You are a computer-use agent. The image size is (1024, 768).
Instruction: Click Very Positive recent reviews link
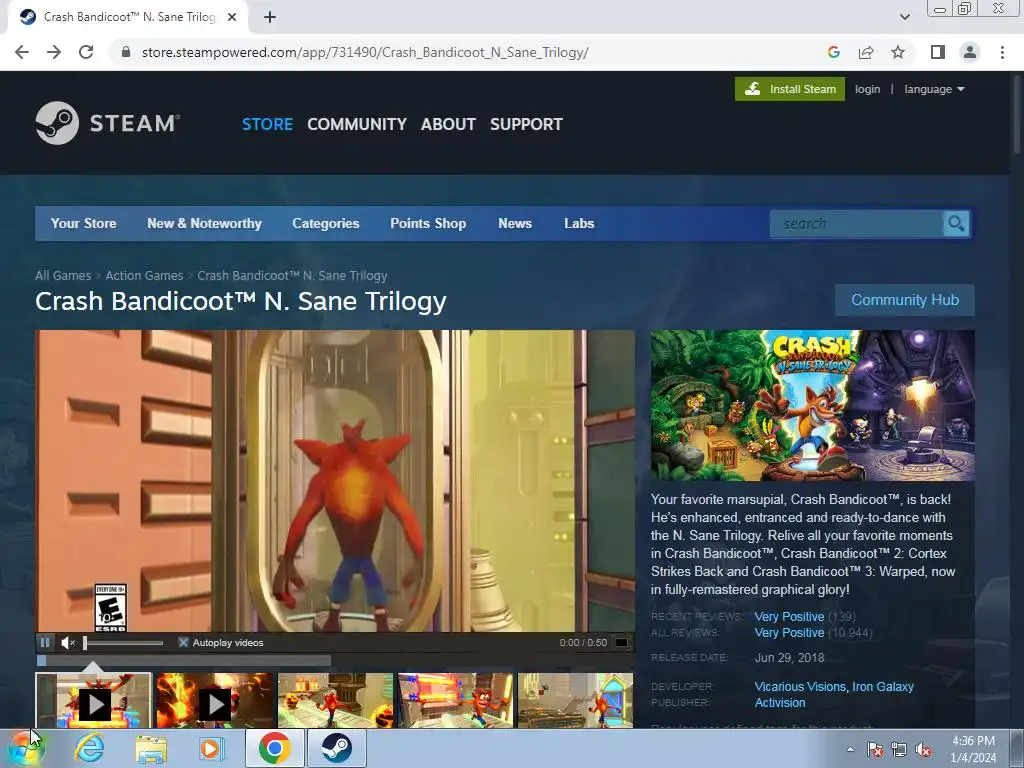pyautogui.click(x=789, y=616)
